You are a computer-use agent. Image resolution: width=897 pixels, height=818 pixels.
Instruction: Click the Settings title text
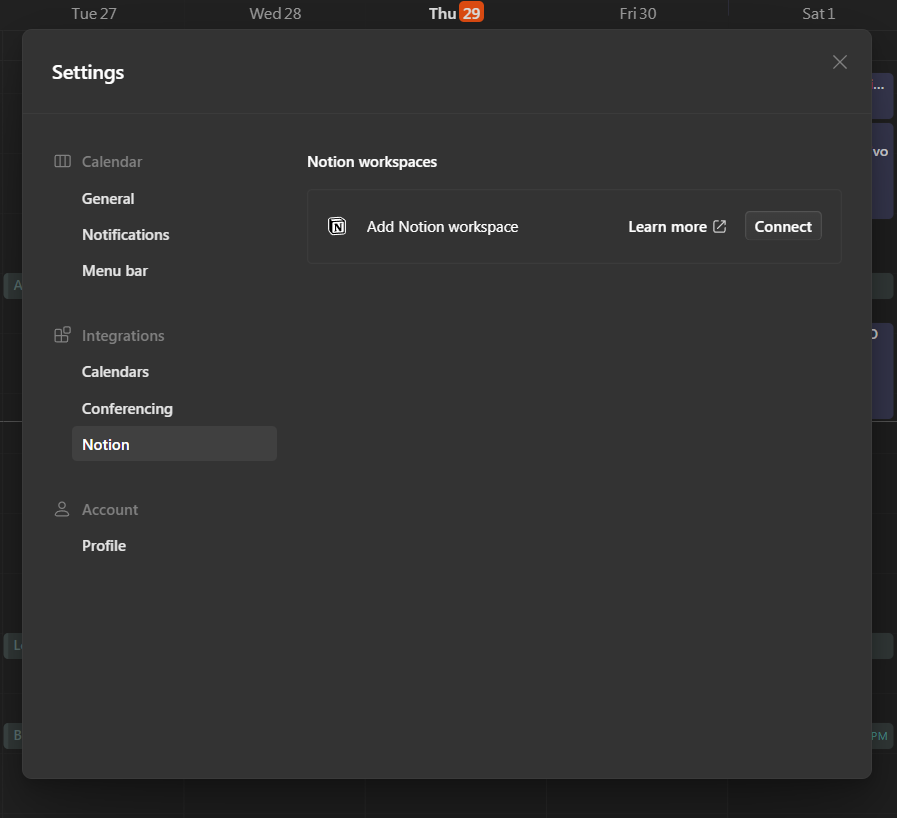coord(88,73)
